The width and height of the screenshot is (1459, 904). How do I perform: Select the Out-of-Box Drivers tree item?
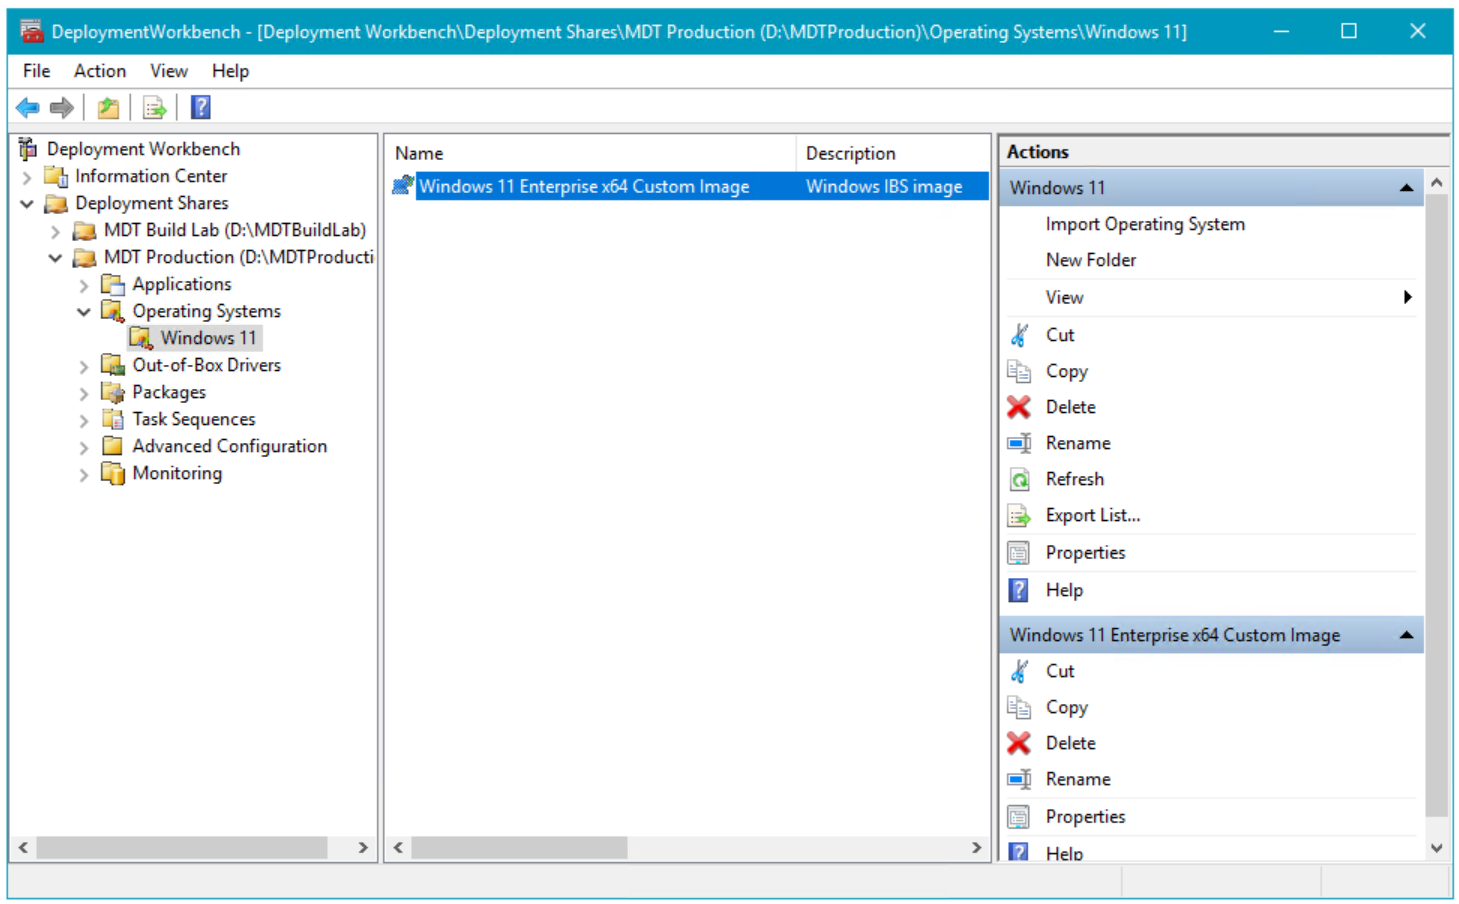(206, 366)
